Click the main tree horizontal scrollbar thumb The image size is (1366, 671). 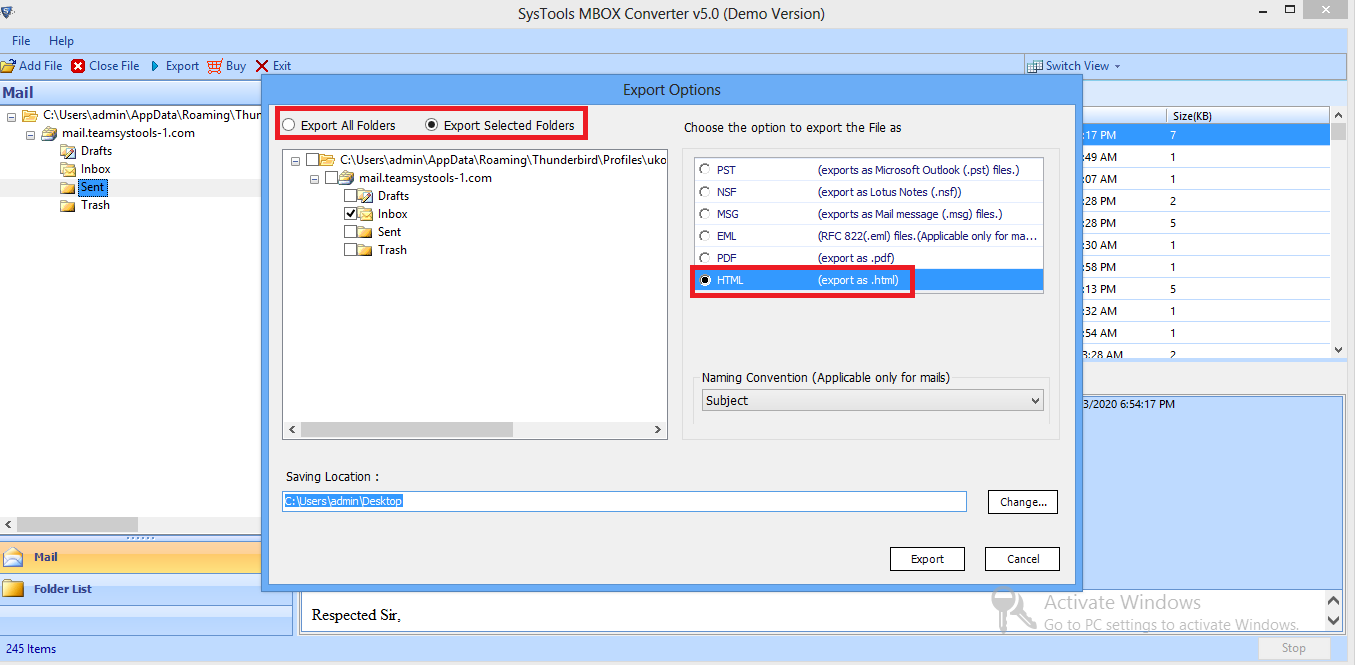[77, 524]
